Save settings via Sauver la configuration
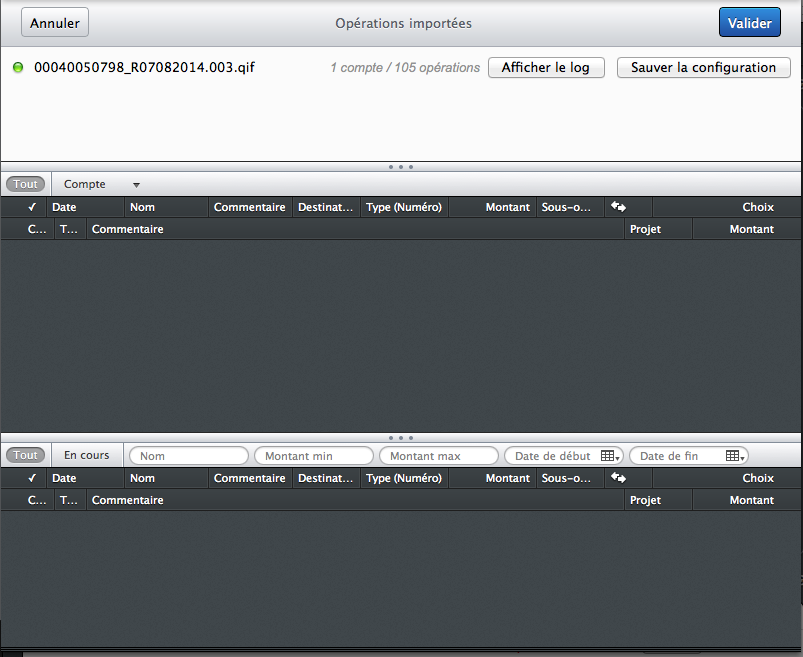The width and height of the screenshot is (803, 657). pos(704,67)
